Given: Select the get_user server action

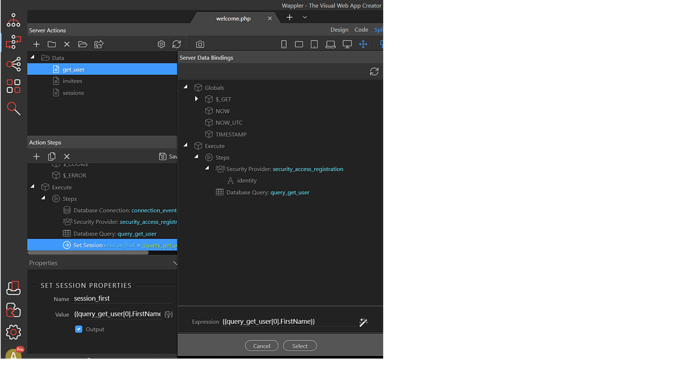Looking at the screenshot, I should (102, 69).
